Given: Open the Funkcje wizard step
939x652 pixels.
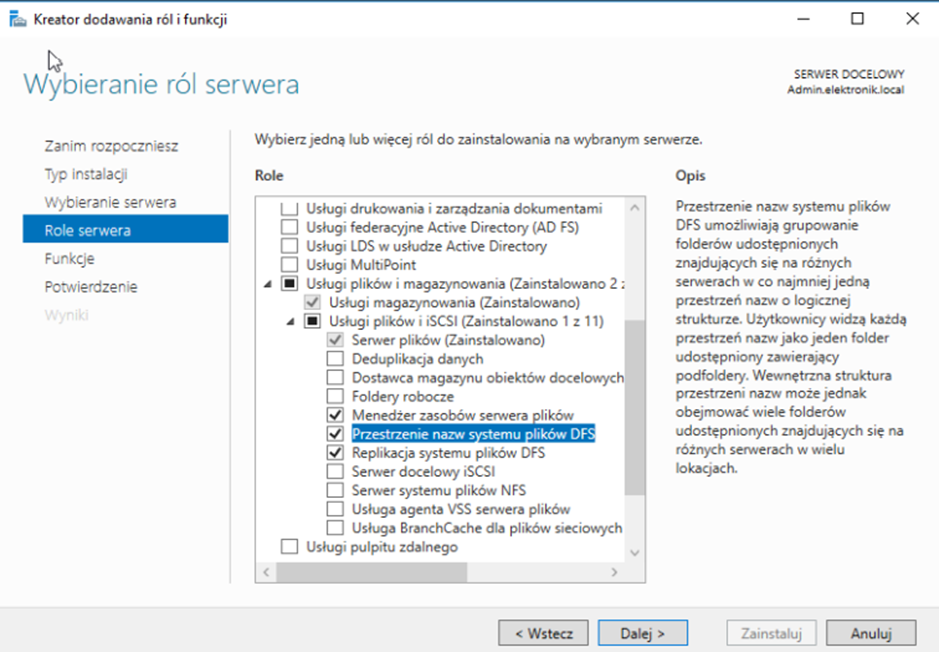Looking at the screenshot, I should (70, 258).
